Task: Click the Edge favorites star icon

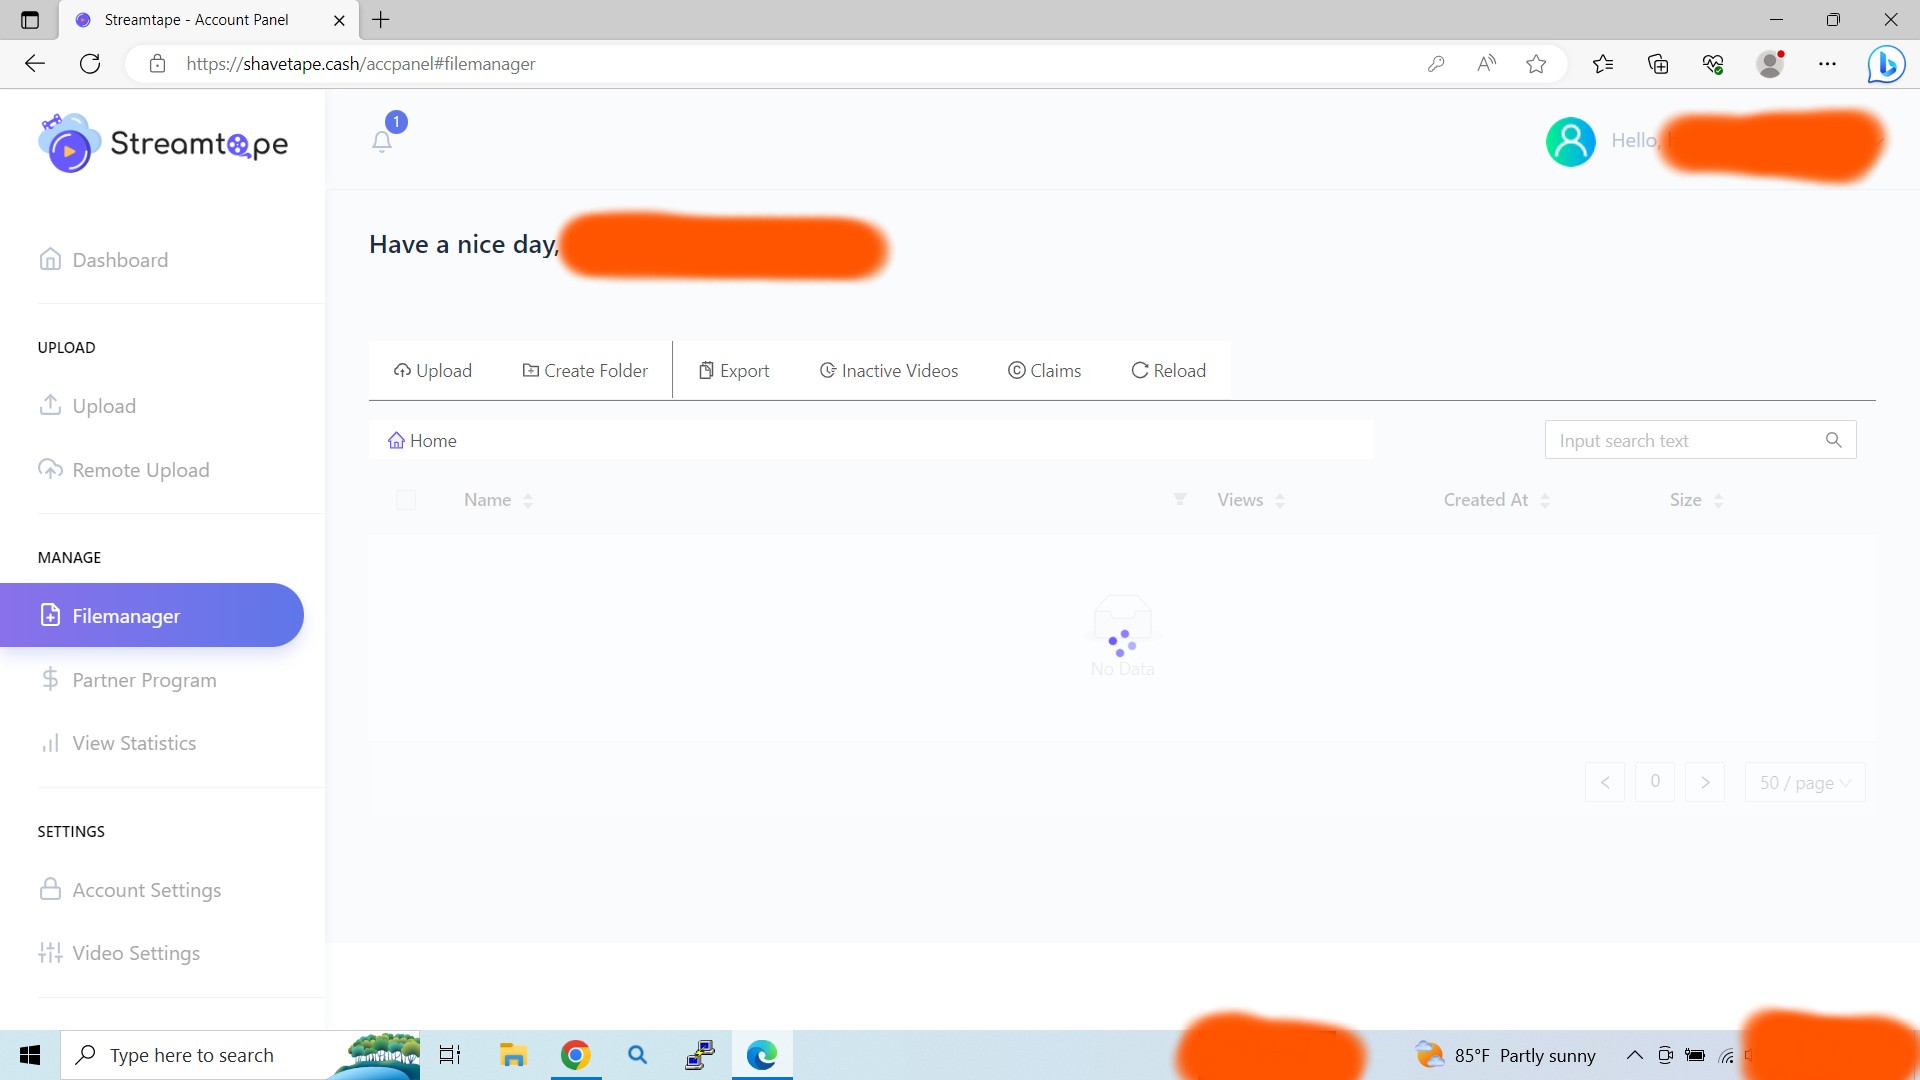Action: [1536, 64]
